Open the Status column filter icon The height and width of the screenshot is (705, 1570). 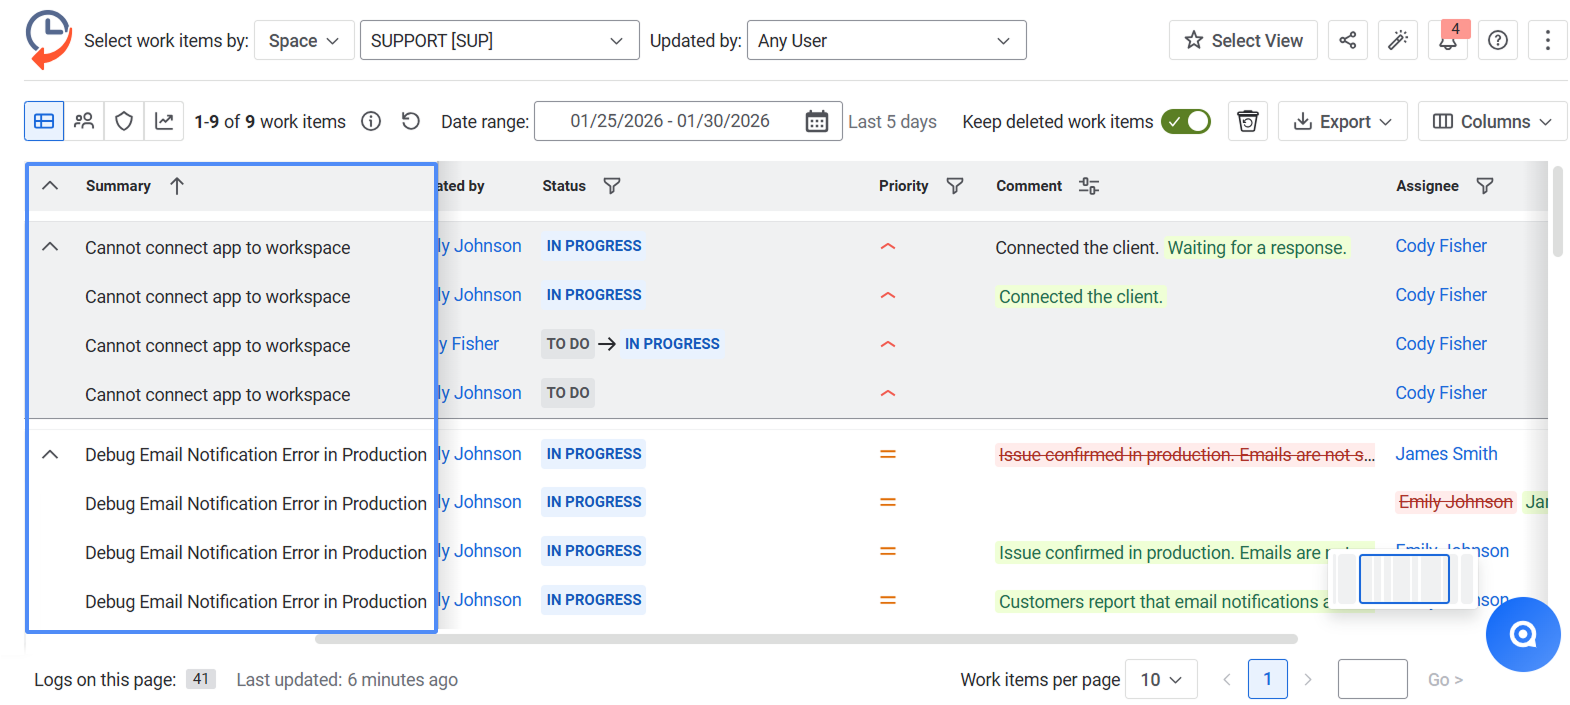point(612,186)
